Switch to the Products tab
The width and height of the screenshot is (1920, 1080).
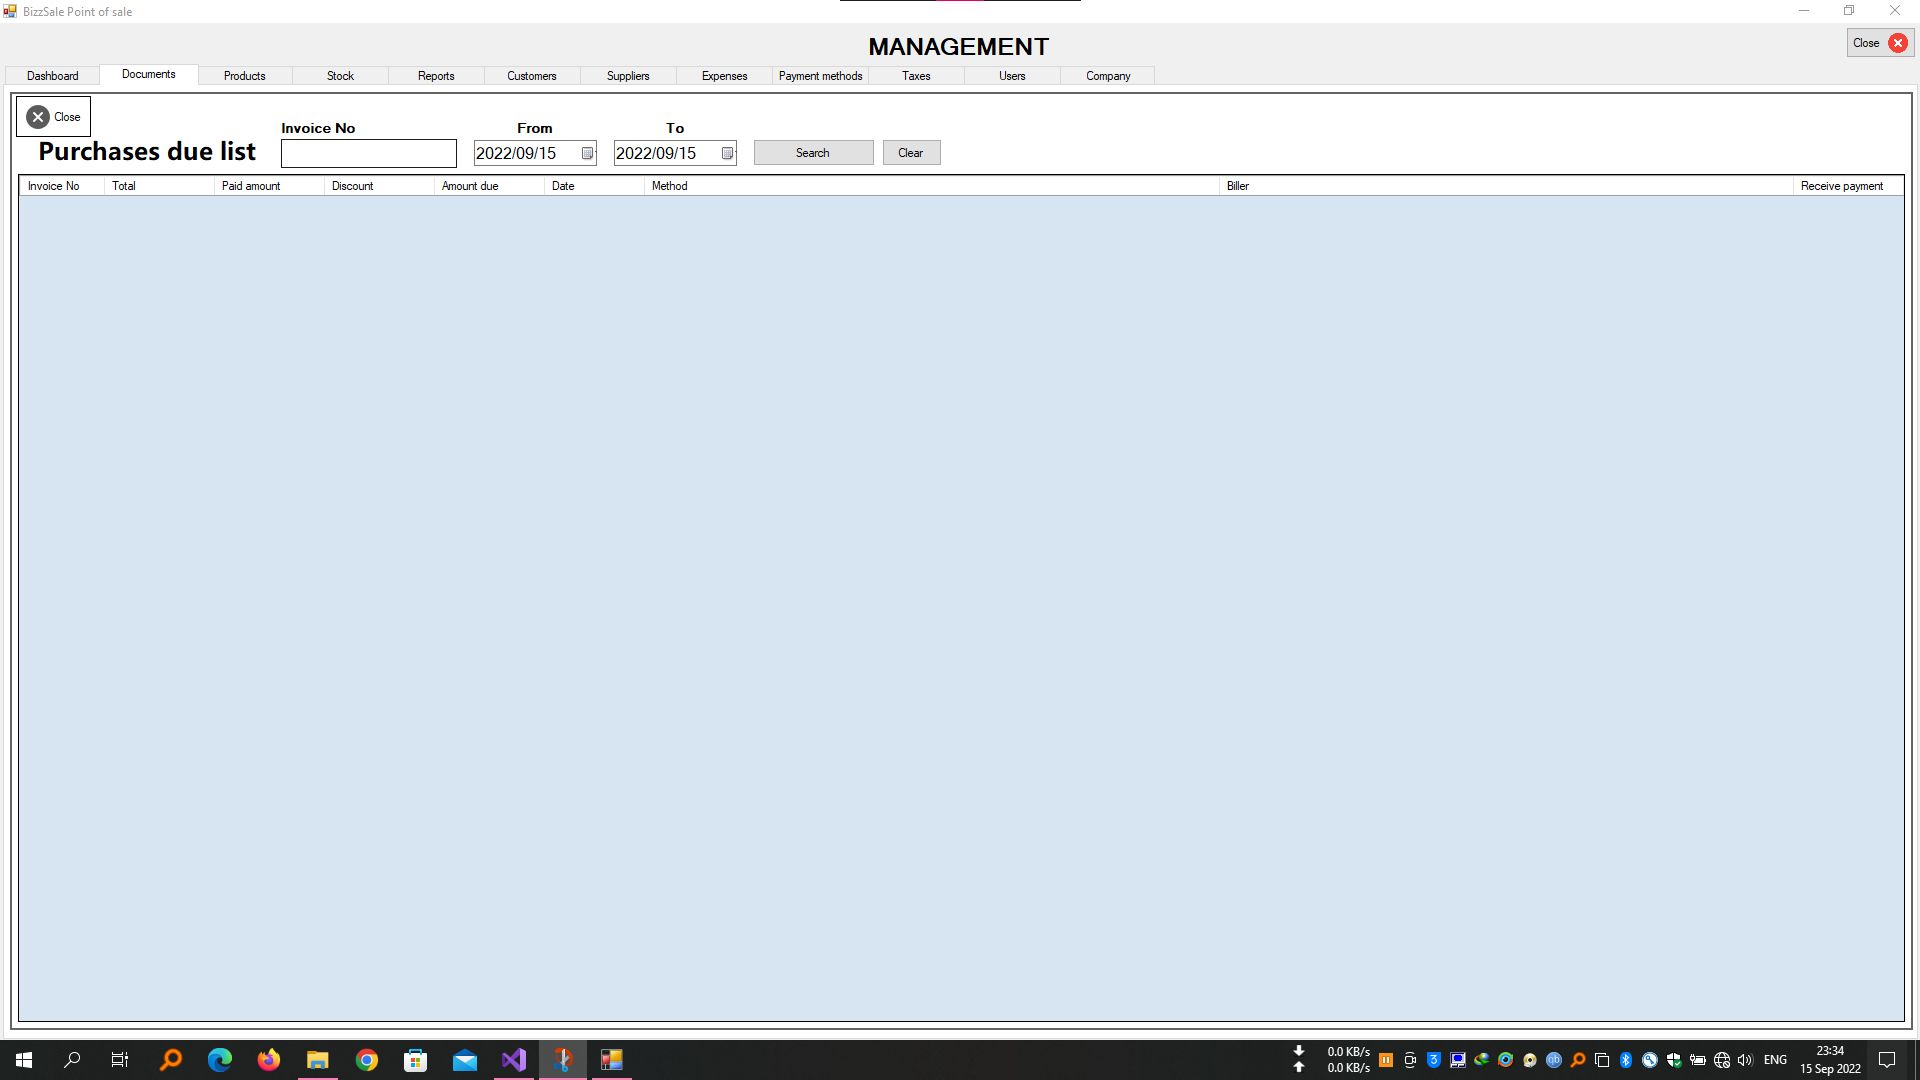tap(244, 76)
